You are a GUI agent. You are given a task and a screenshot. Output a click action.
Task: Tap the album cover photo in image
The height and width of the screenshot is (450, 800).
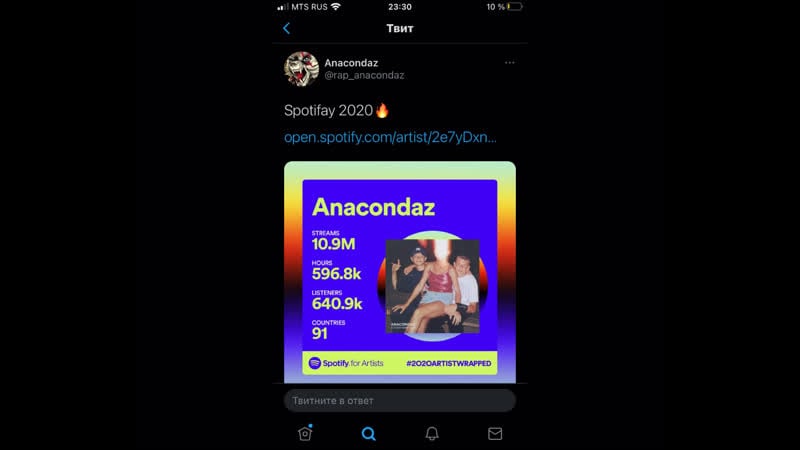coord(433,286)
